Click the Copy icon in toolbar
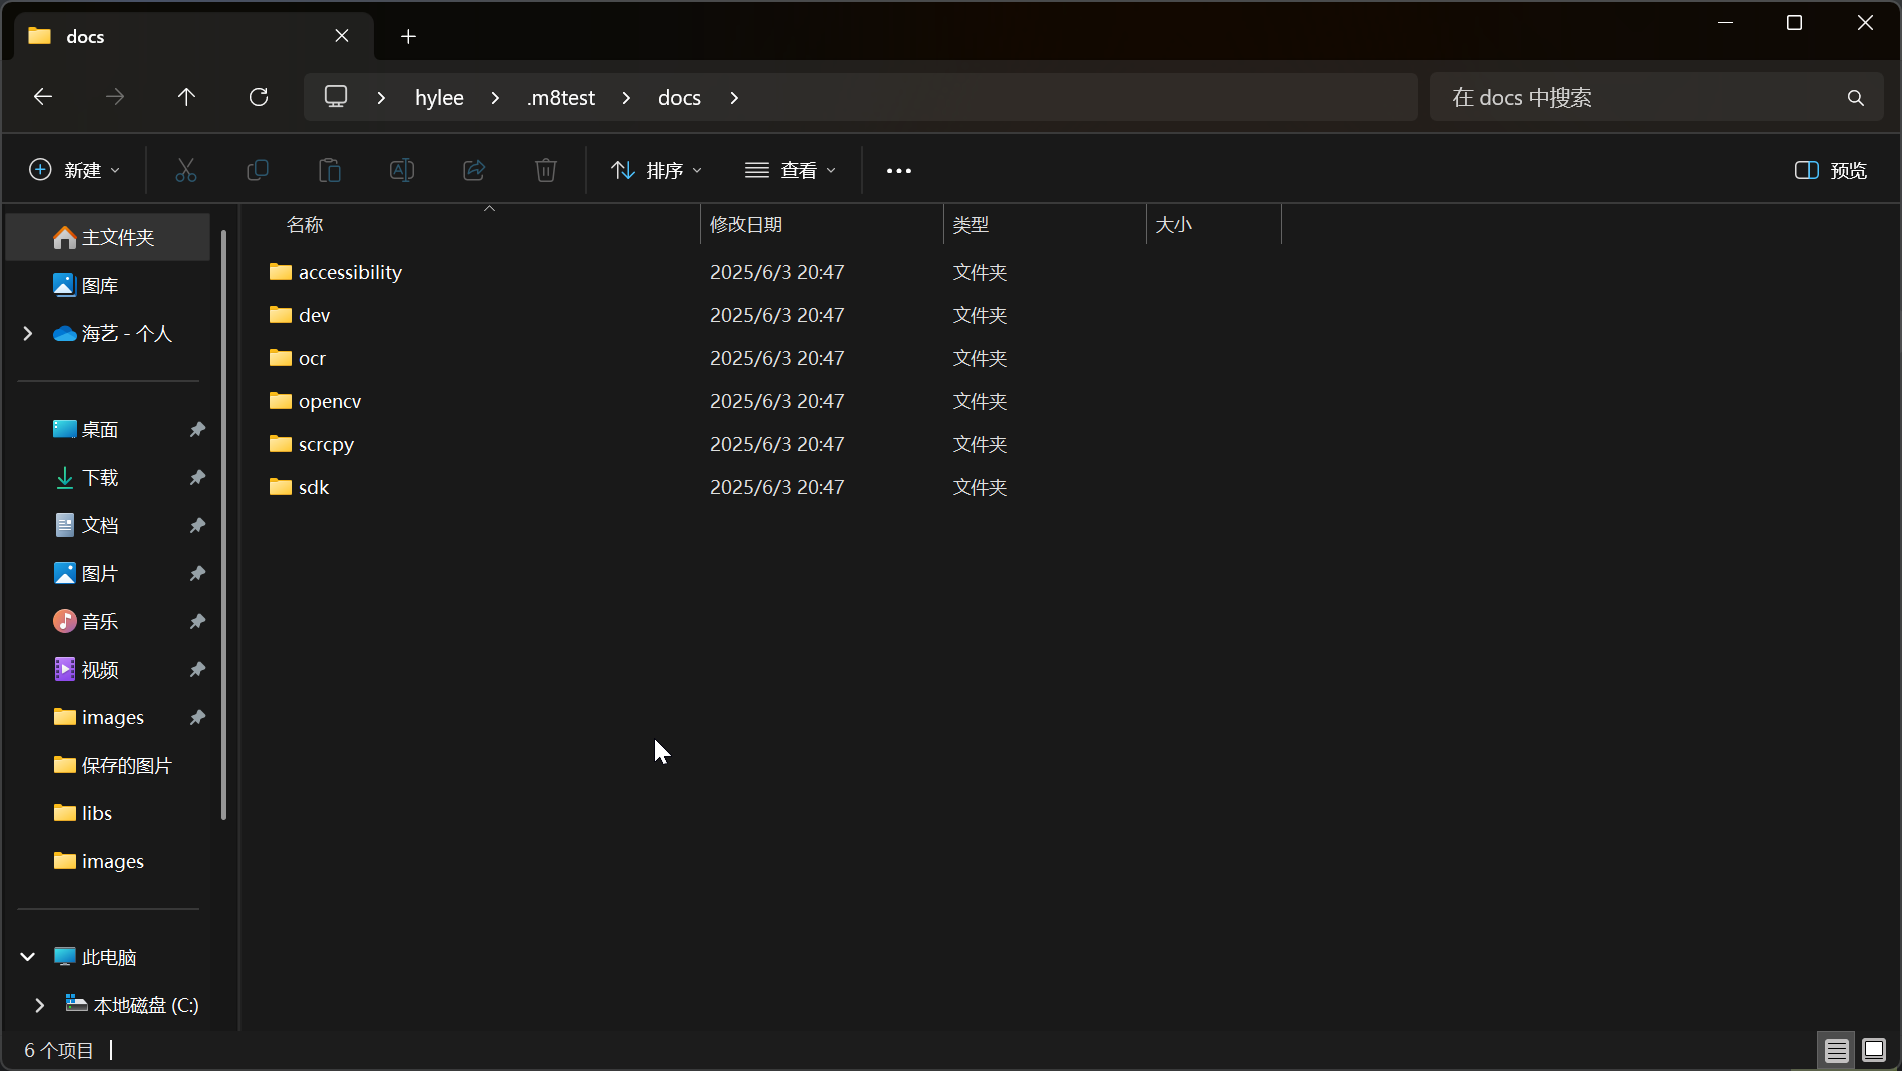The height and width of the screenshot is (1071, 1902). coord(258,170)
